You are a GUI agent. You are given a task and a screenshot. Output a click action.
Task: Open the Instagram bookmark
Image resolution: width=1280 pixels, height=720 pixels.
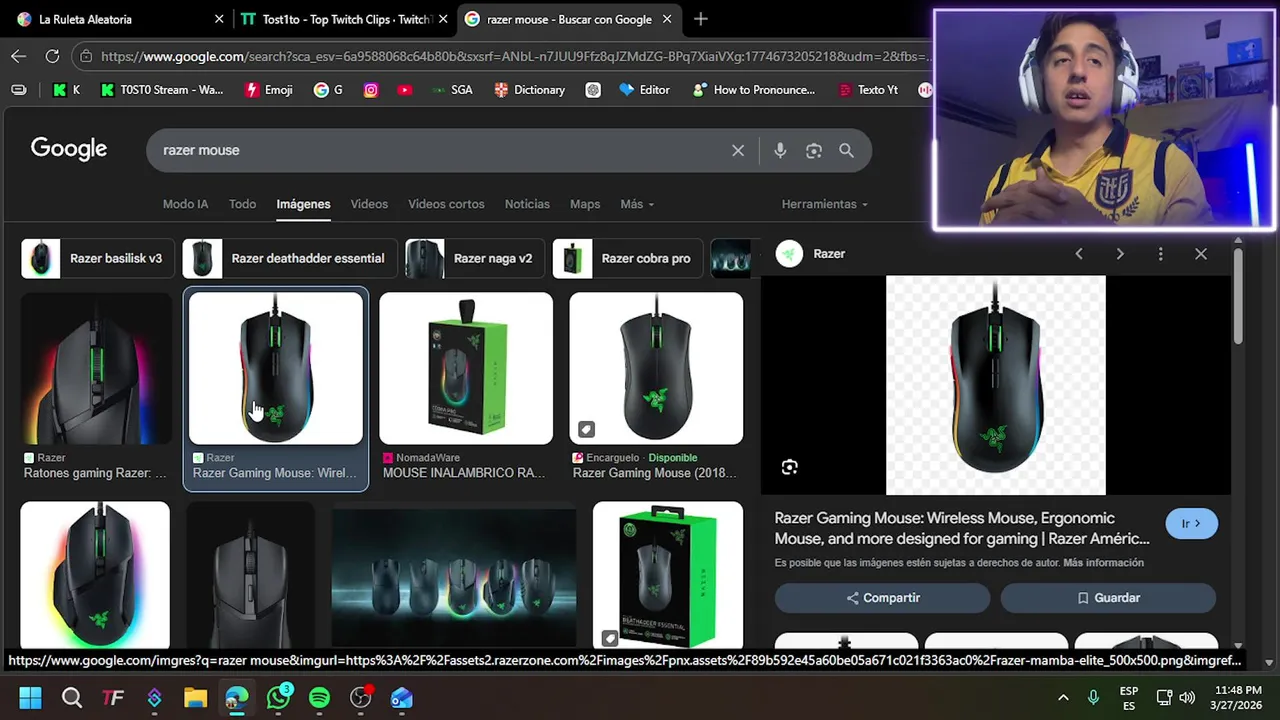371,90
